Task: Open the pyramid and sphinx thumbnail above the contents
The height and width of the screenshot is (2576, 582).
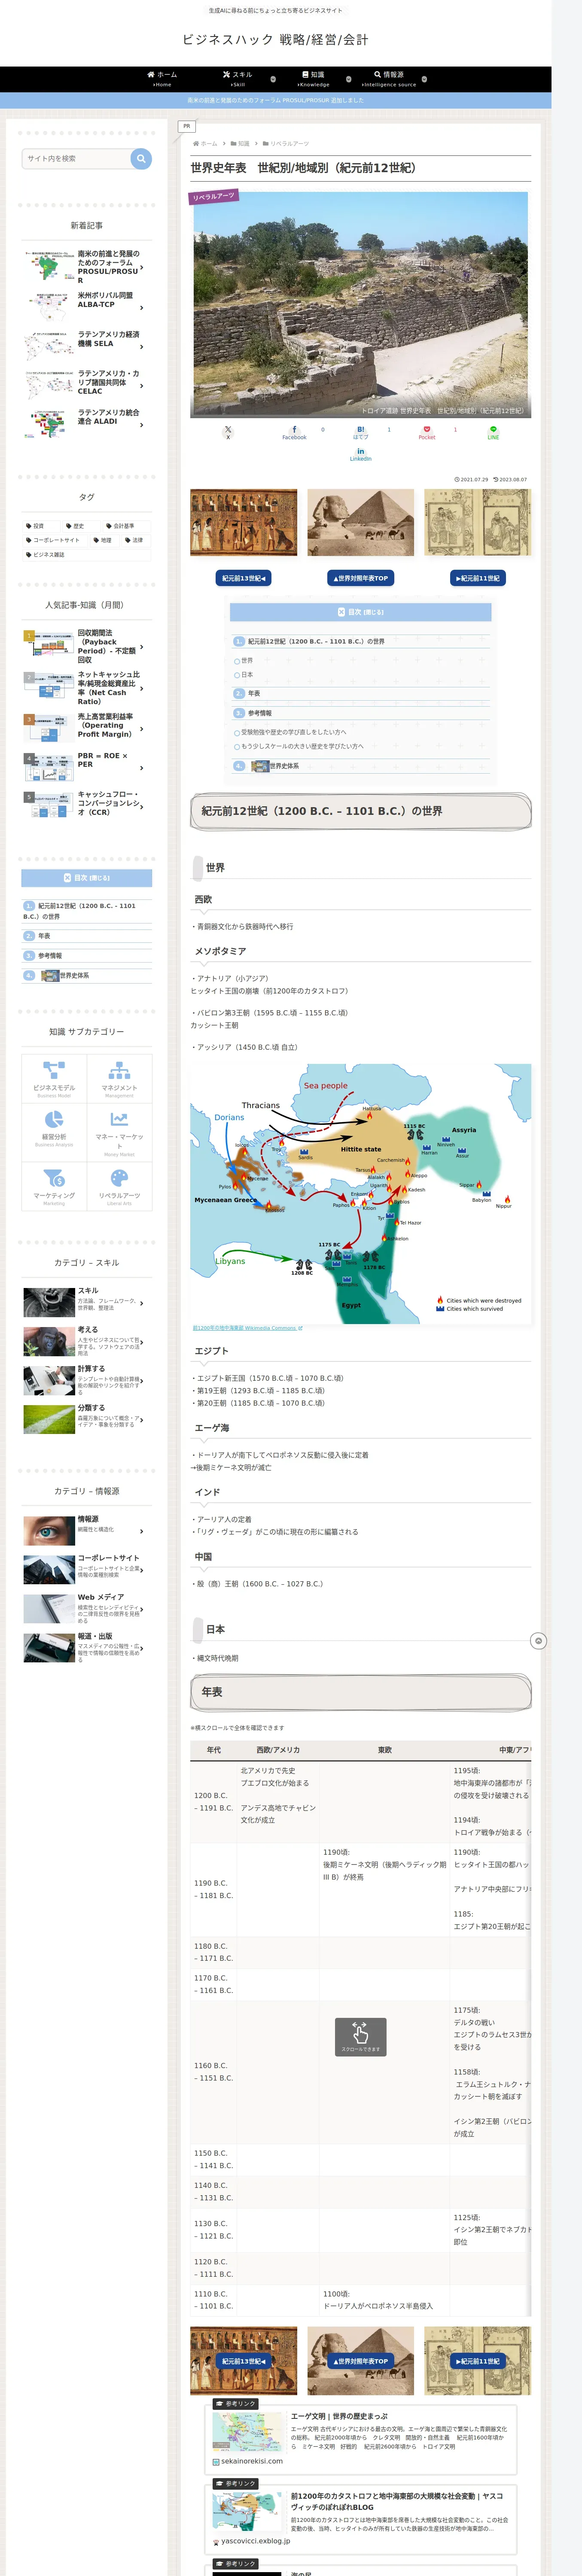Action: click(361, 522)
